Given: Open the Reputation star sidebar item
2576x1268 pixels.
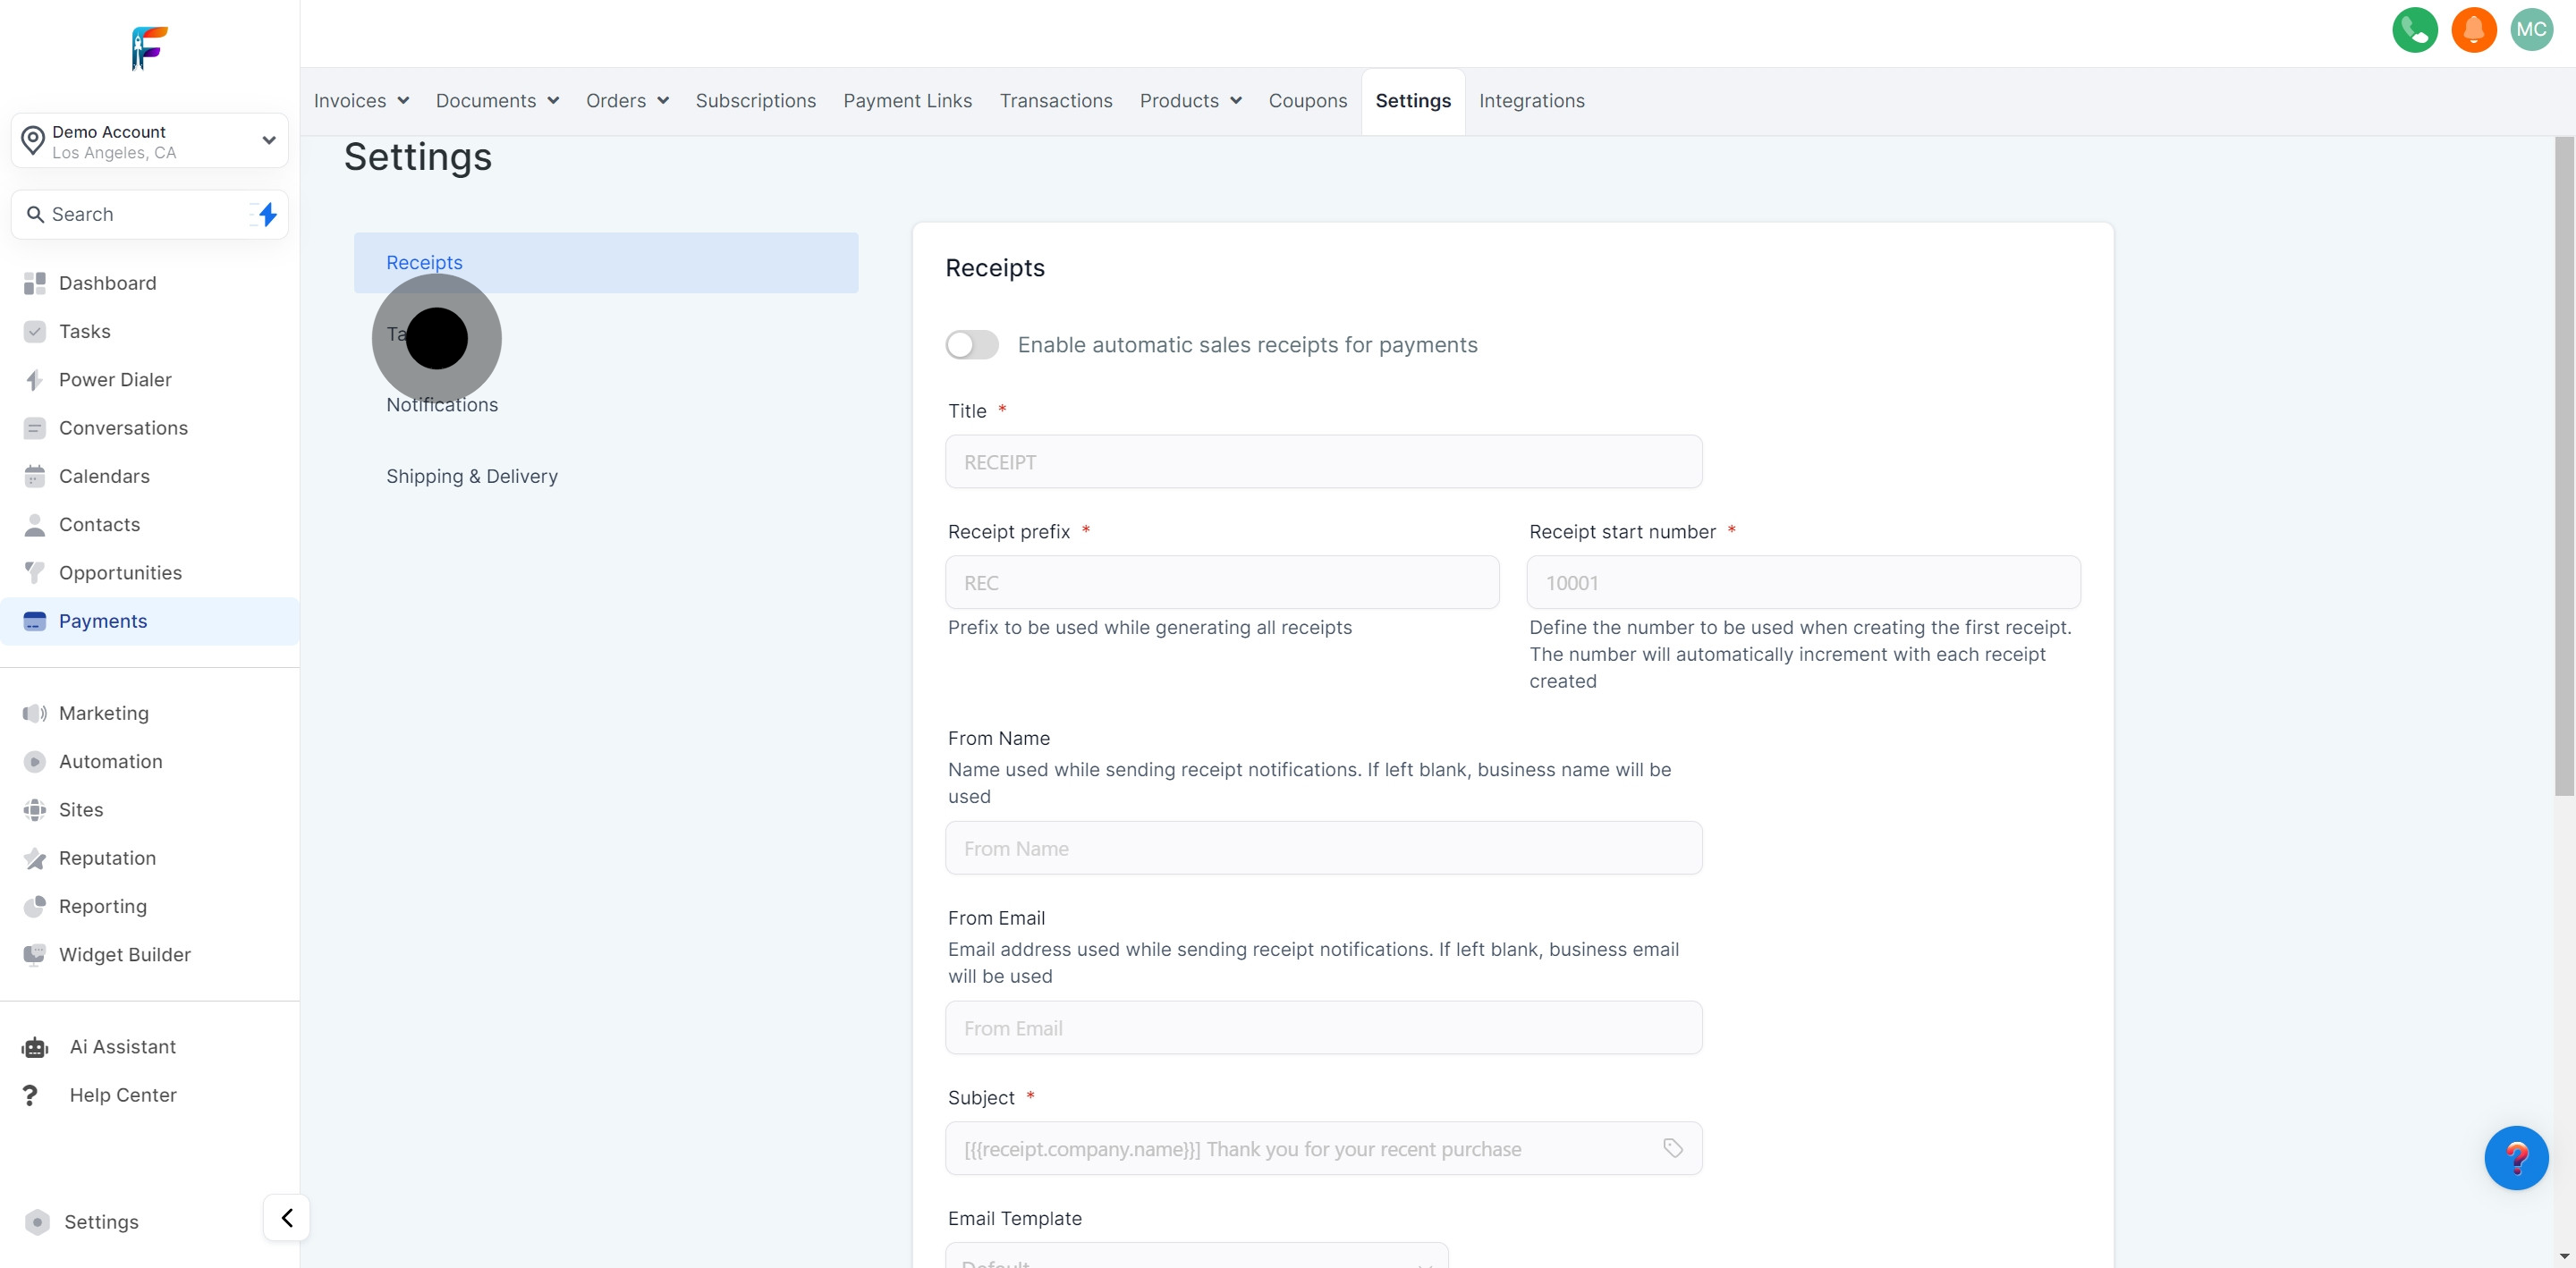Looking at the screenshot, I should tap(107, 858).
